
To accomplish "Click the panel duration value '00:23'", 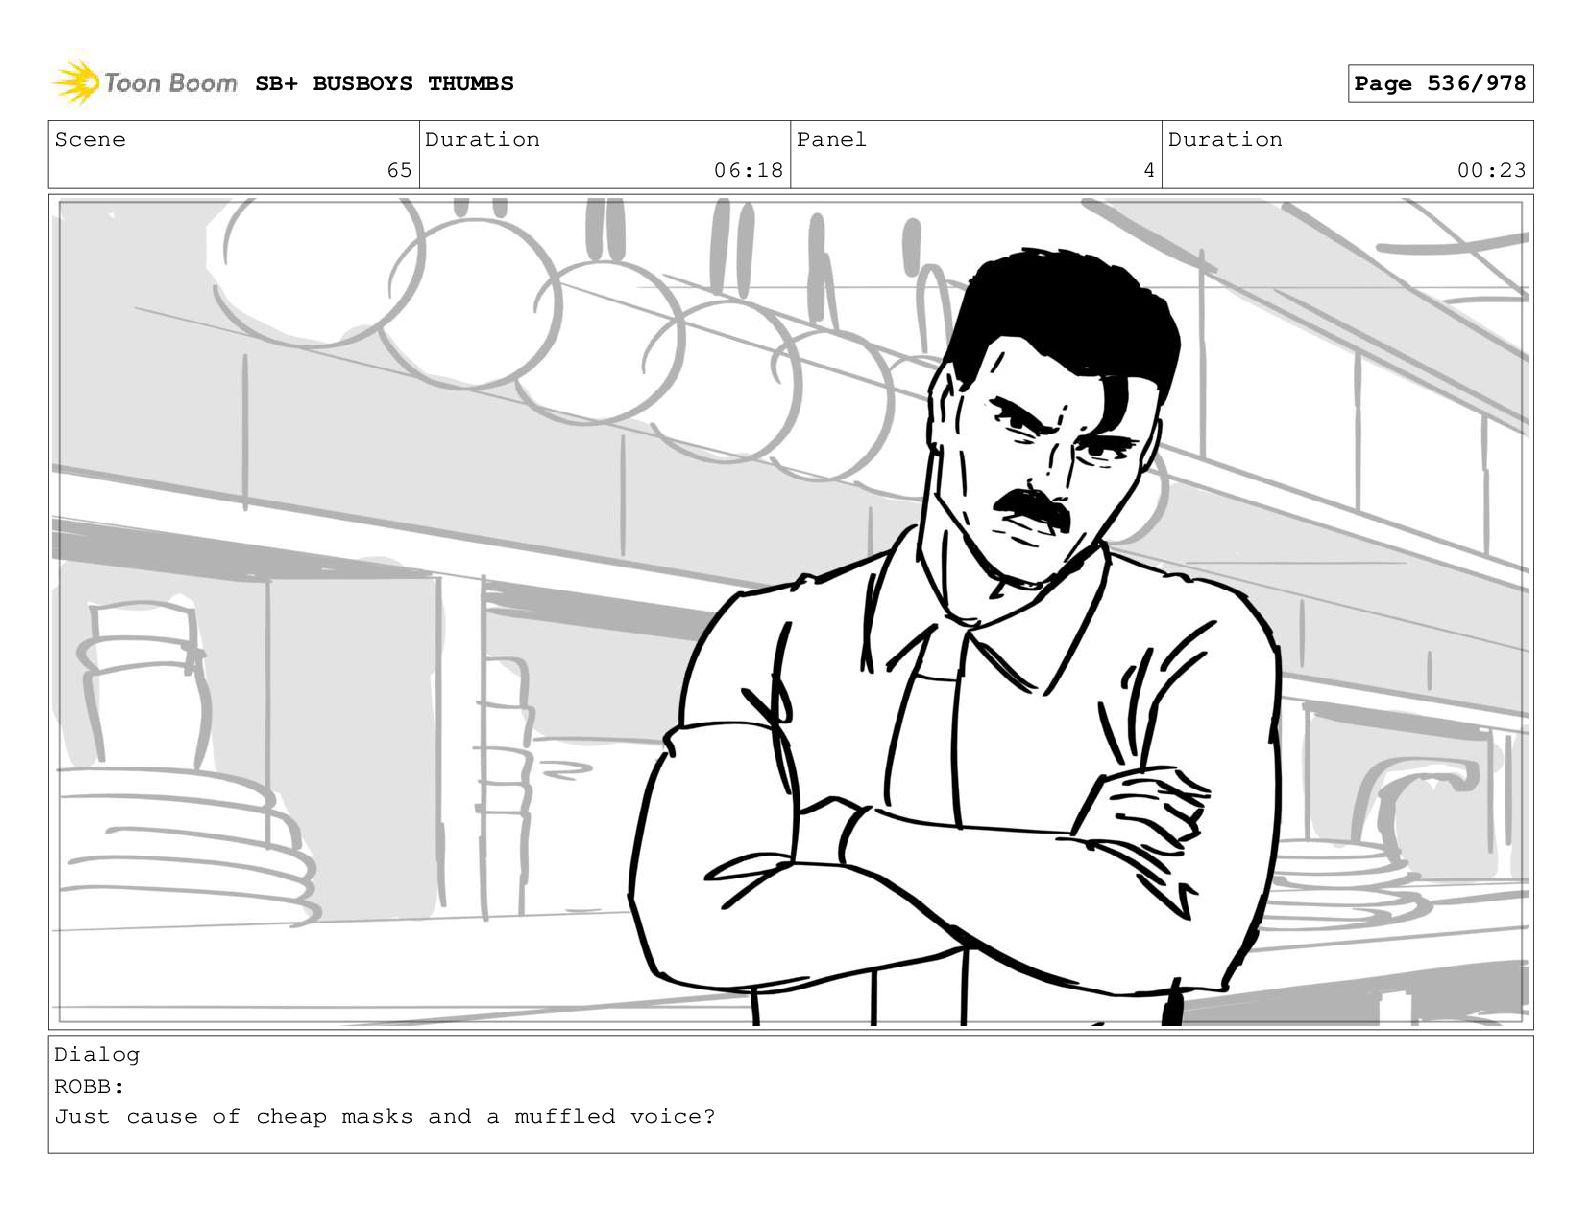I will coord(1491,170).
